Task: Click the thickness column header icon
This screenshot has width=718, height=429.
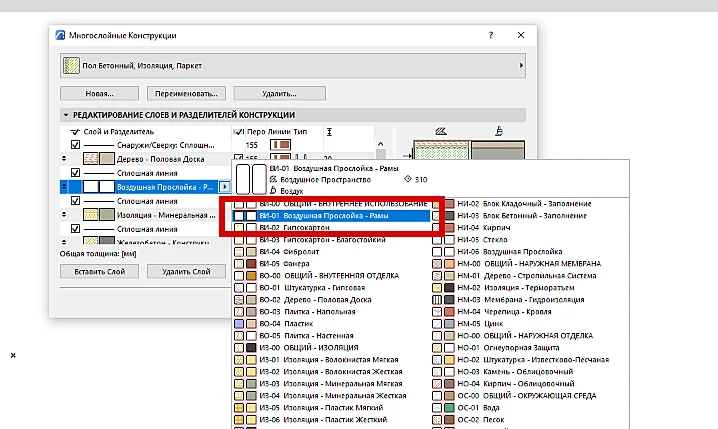Action: tap(329, 132)
